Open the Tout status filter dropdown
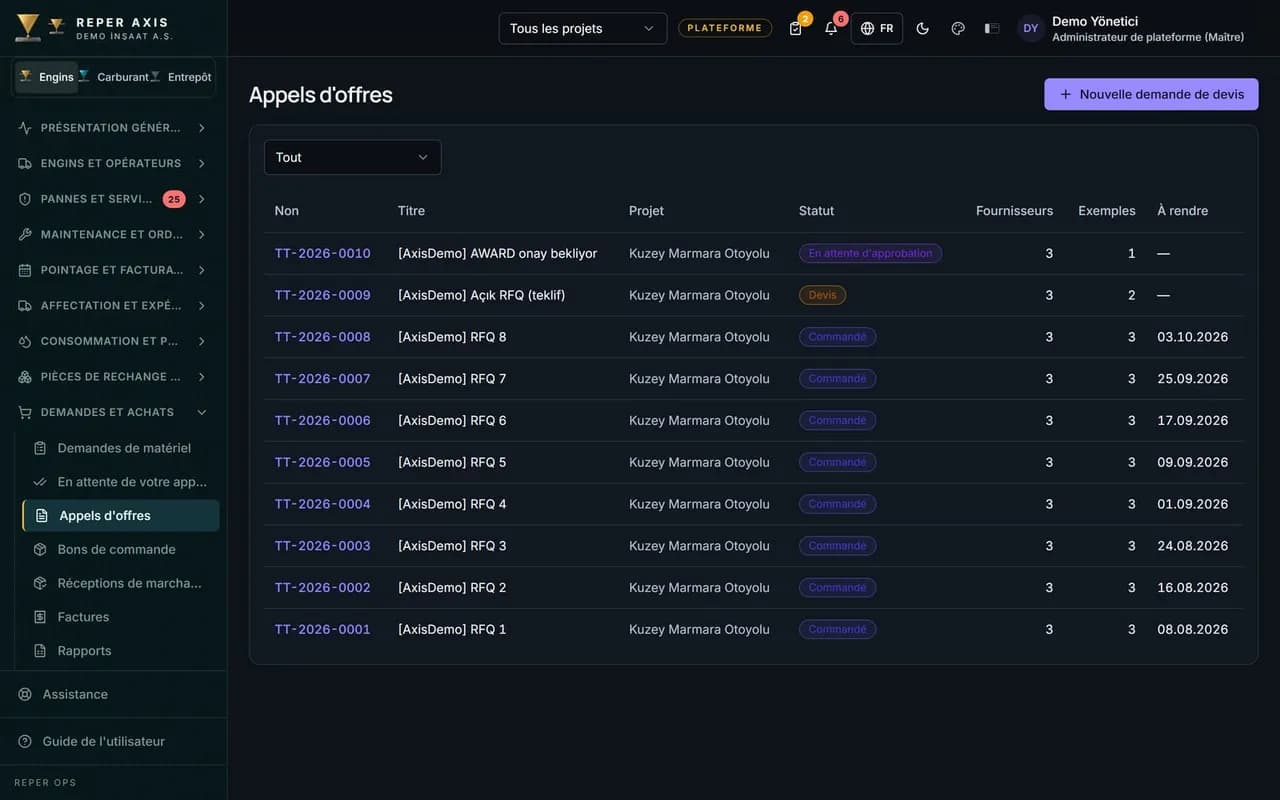The image size is (1280, 800). (352, 157)
